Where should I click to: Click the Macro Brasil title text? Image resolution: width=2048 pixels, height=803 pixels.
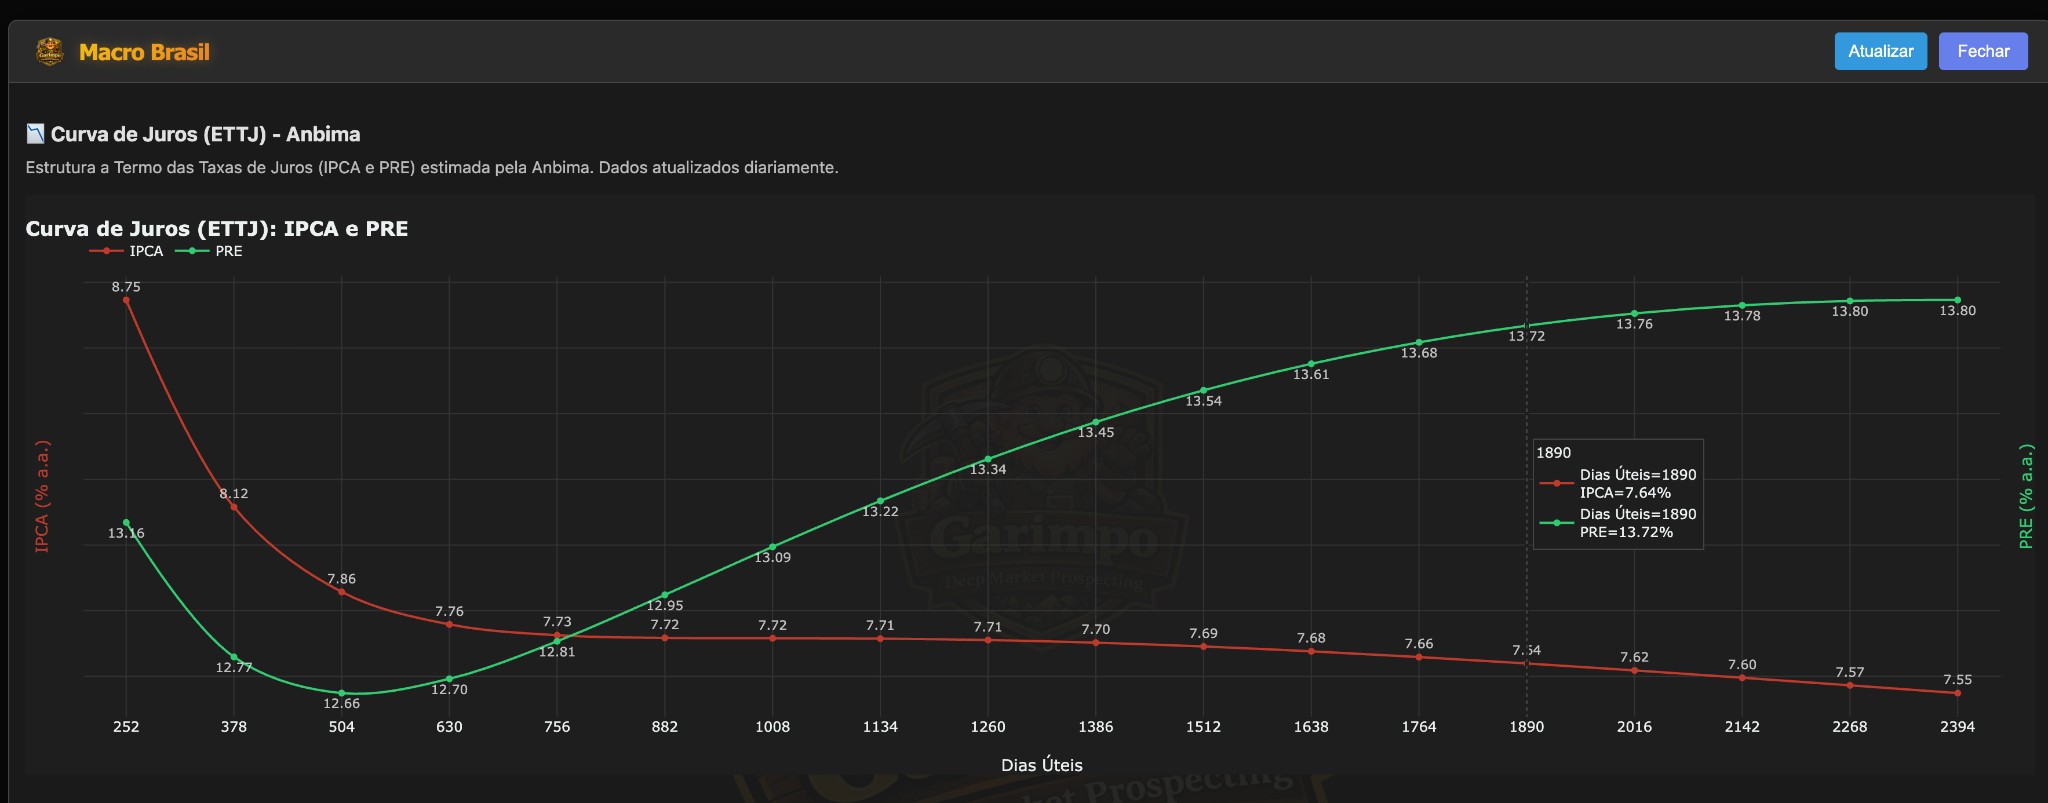pos(144,52)
